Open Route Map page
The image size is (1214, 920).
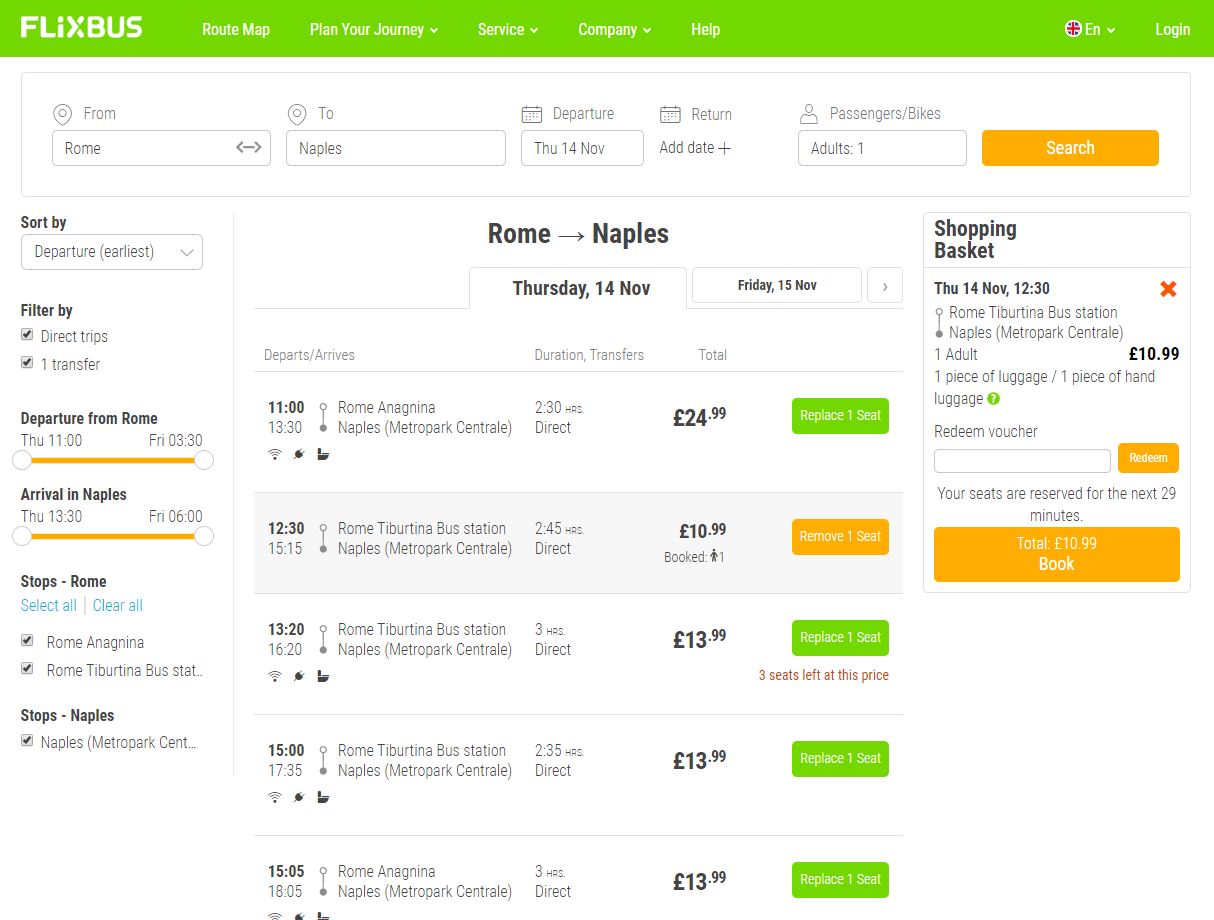(x=236, y=30)
